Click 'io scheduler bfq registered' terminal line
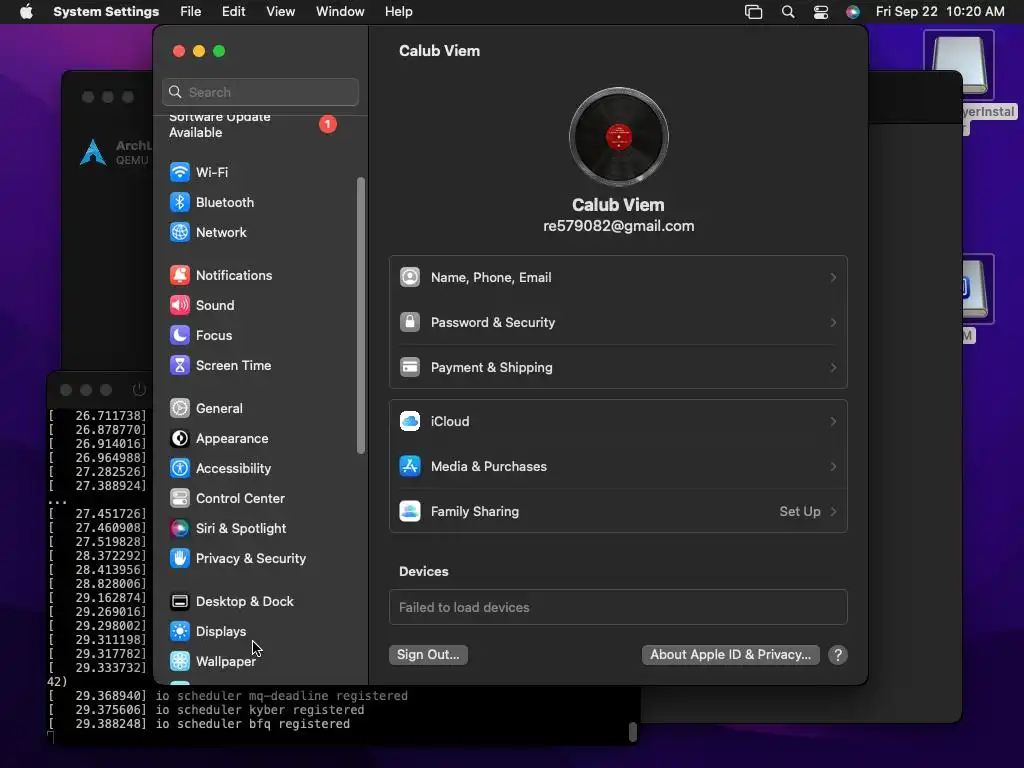 point(253,724)
